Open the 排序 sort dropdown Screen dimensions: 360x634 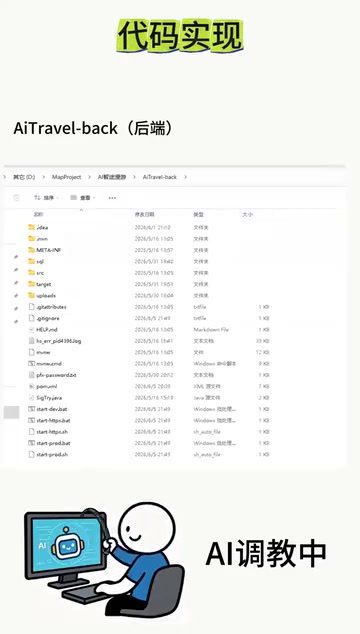pos(46,198)
